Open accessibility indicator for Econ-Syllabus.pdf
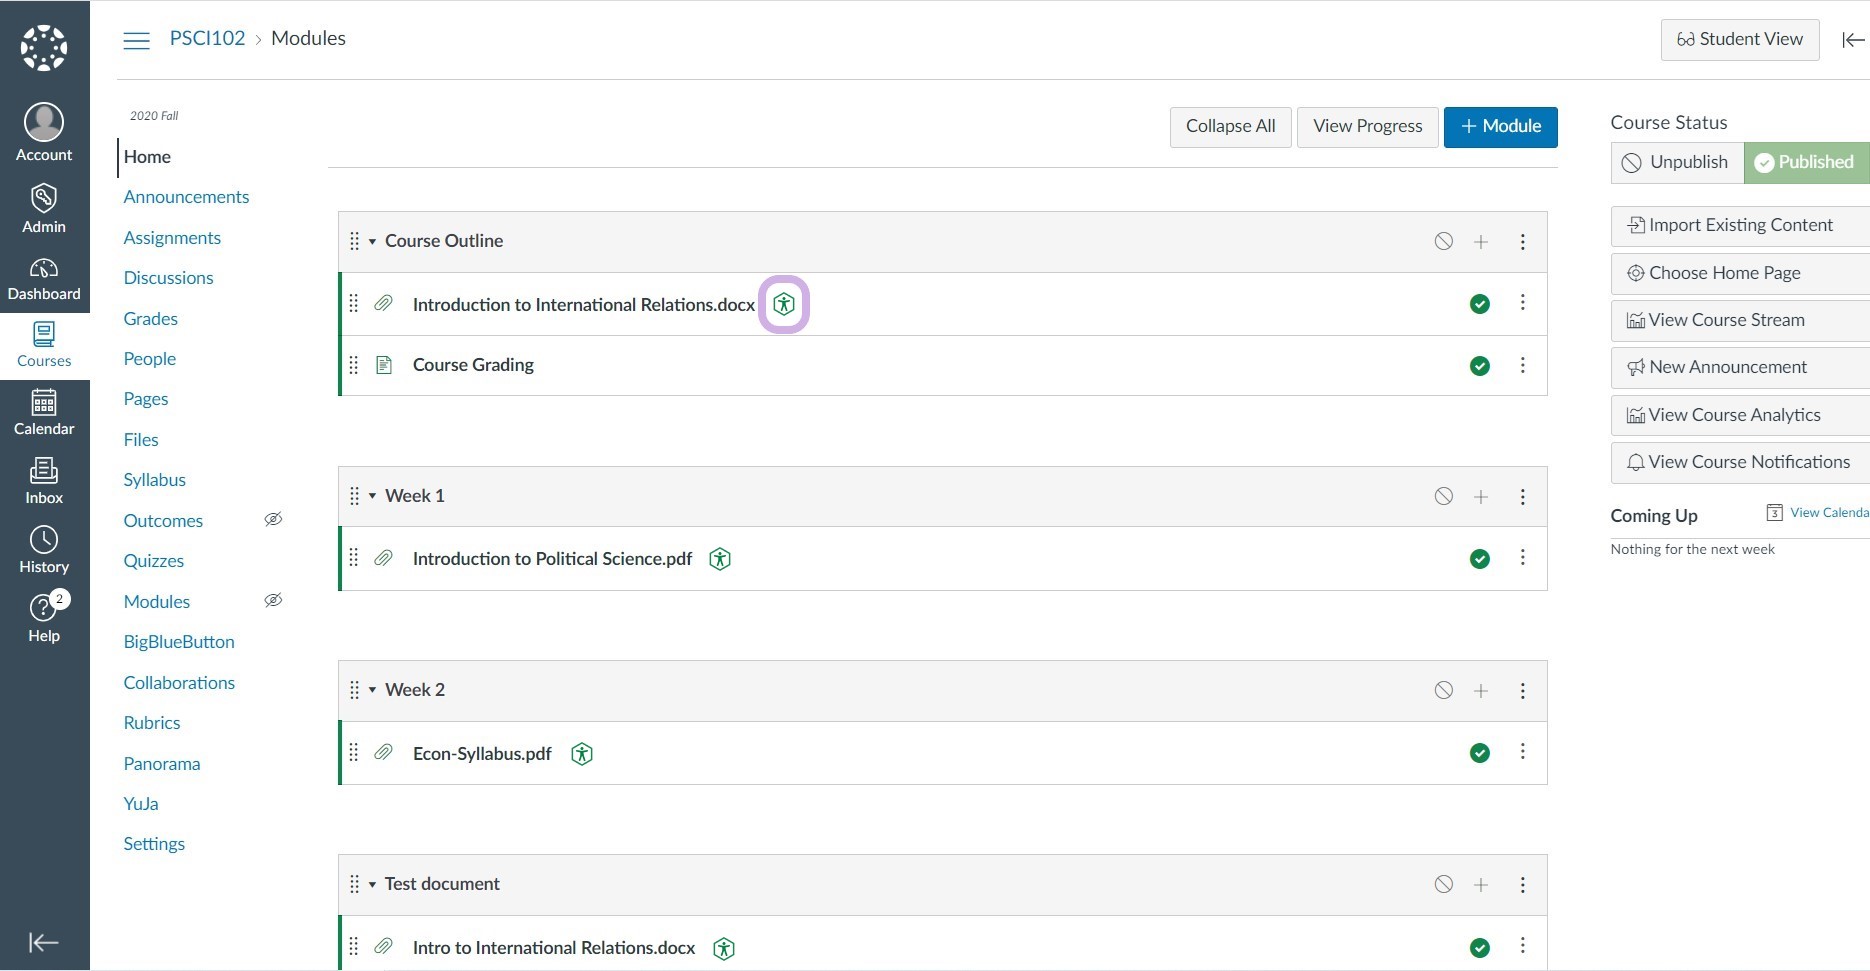This screenshot has height=971, width=1870. [x=582, y=754]
